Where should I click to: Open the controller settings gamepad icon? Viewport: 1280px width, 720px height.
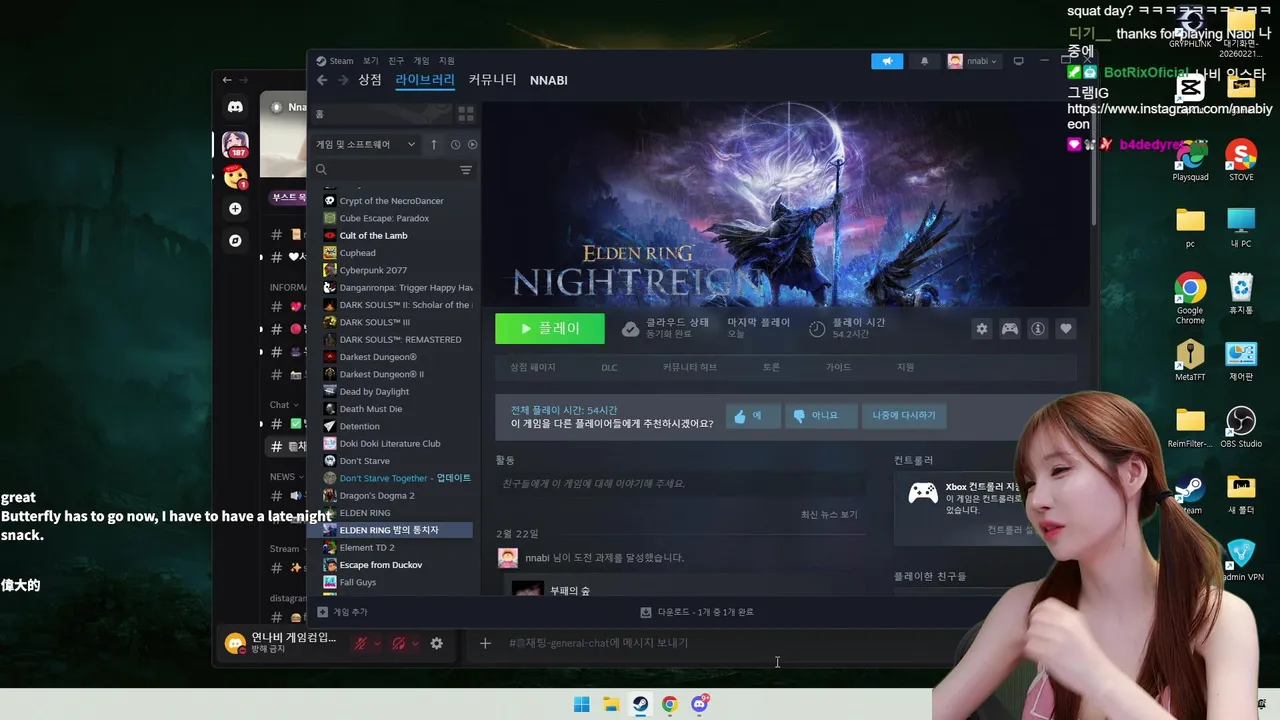pyautogui.click(x=1010, y=329)
